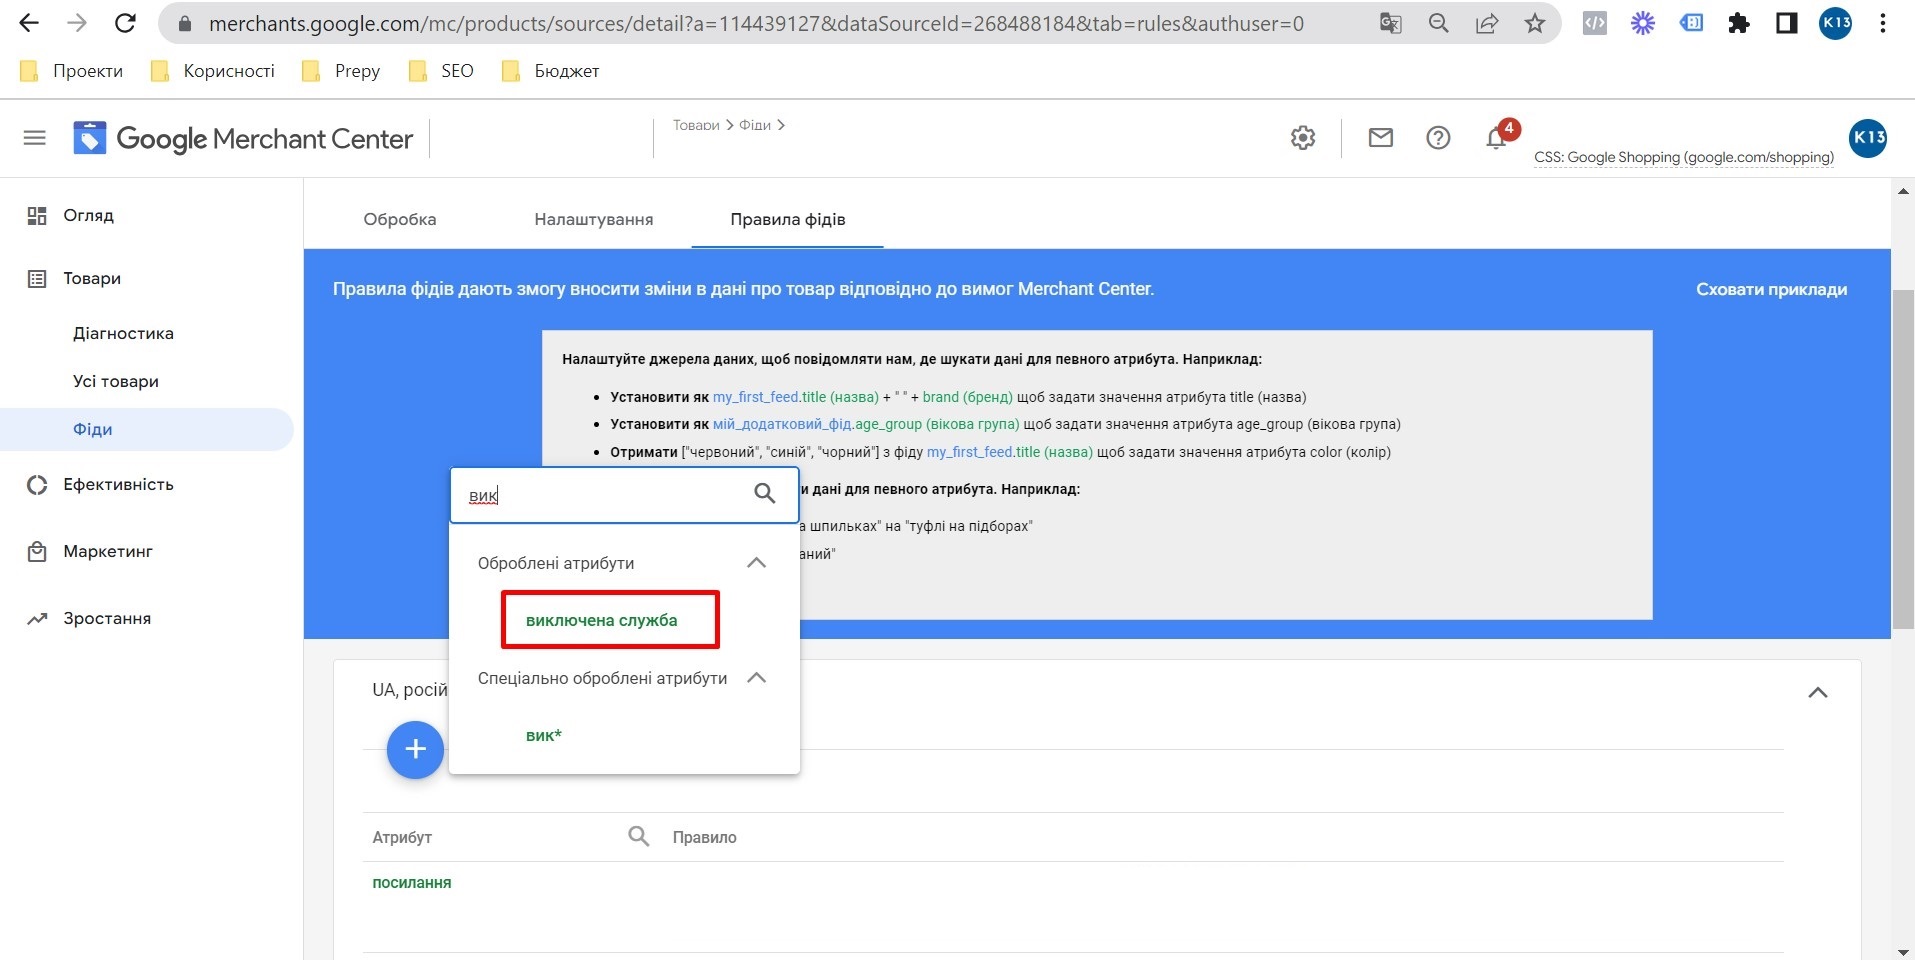Open the посилання attribute rule
The width and height of the screenshot is (1915, 960).
pyautogui.click(x=412, y=882)
